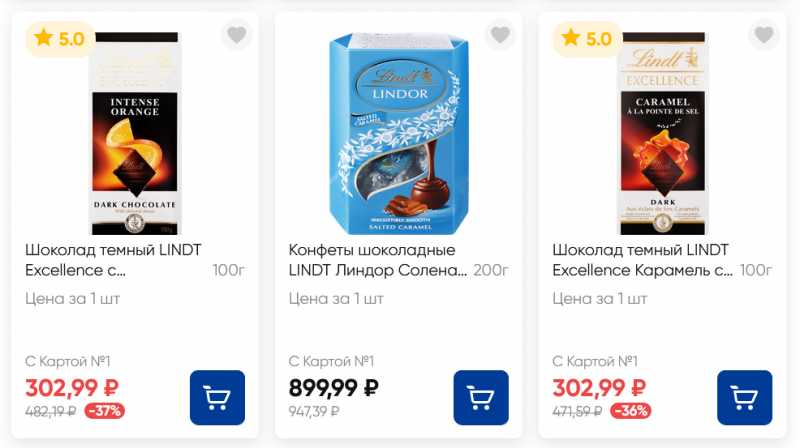Open the Excellence Caramel bar product image

pyautogui.click(x=663, y=130)
